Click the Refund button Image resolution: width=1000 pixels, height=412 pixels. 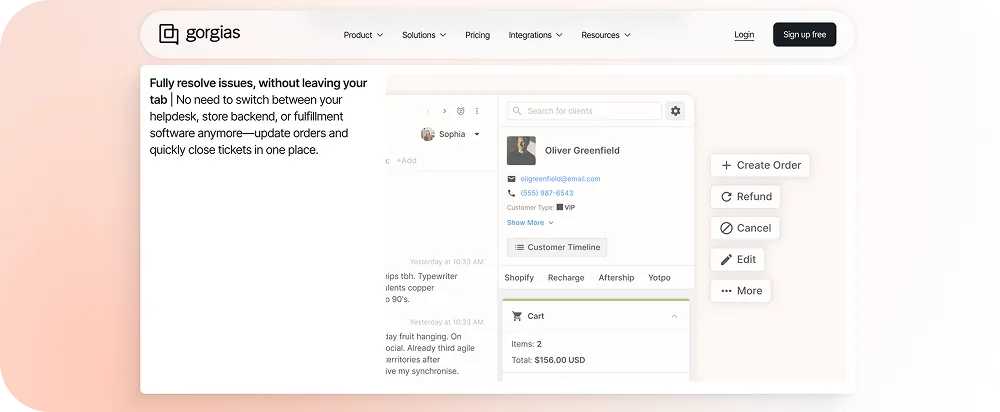[x=746, y=196]
